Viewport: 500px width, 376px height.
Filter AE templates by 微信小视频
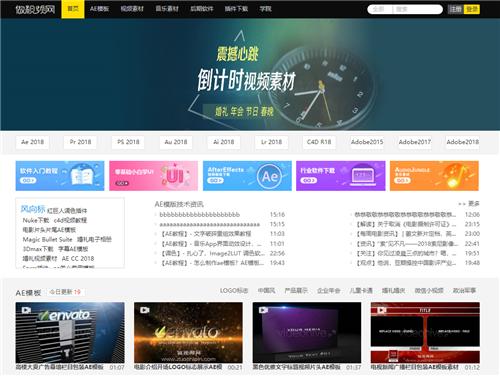(429, 291)
